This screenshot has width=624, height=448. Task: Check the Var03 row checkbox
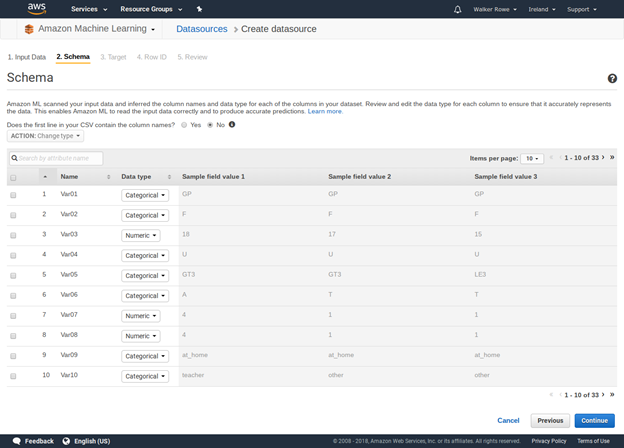point(13,235)
